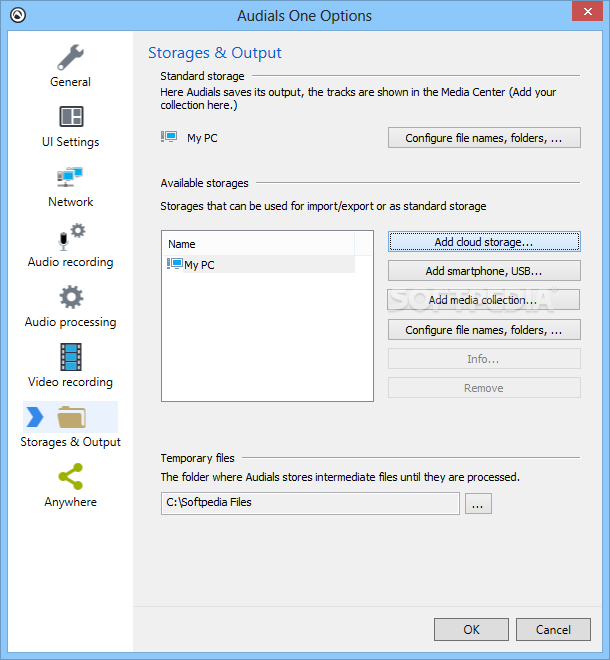This screenshot has height=660, width=610.
Task: Click the Cancel button
Action: (553, 629)
